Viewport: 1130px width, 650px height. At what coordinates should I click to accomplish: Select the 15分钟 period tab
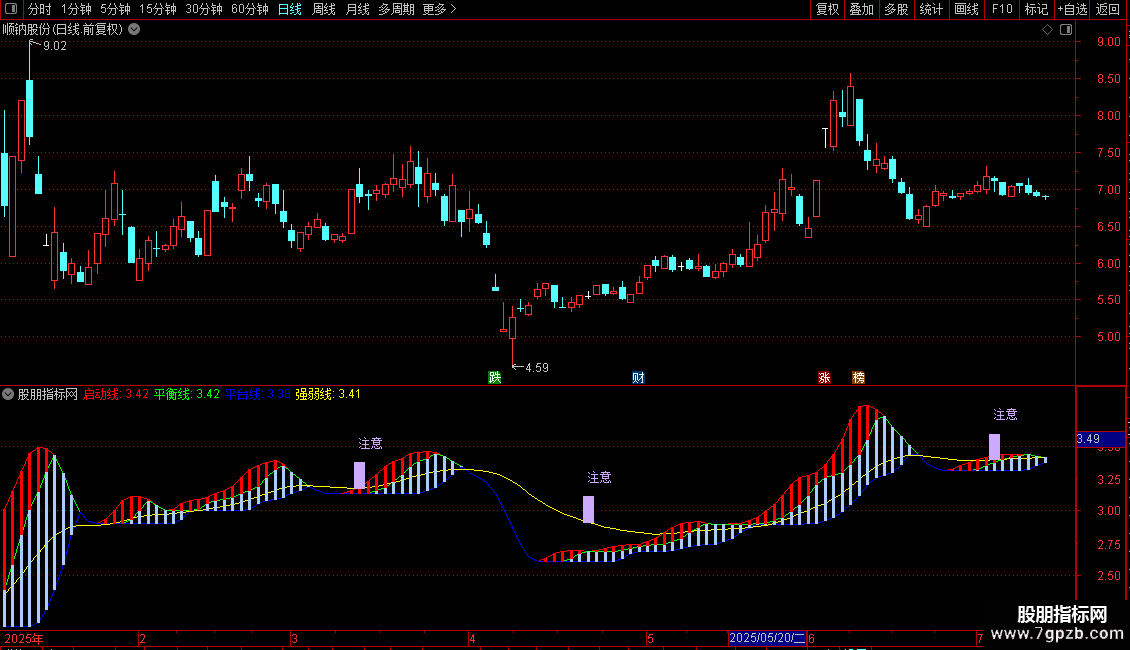pos(158,9)
